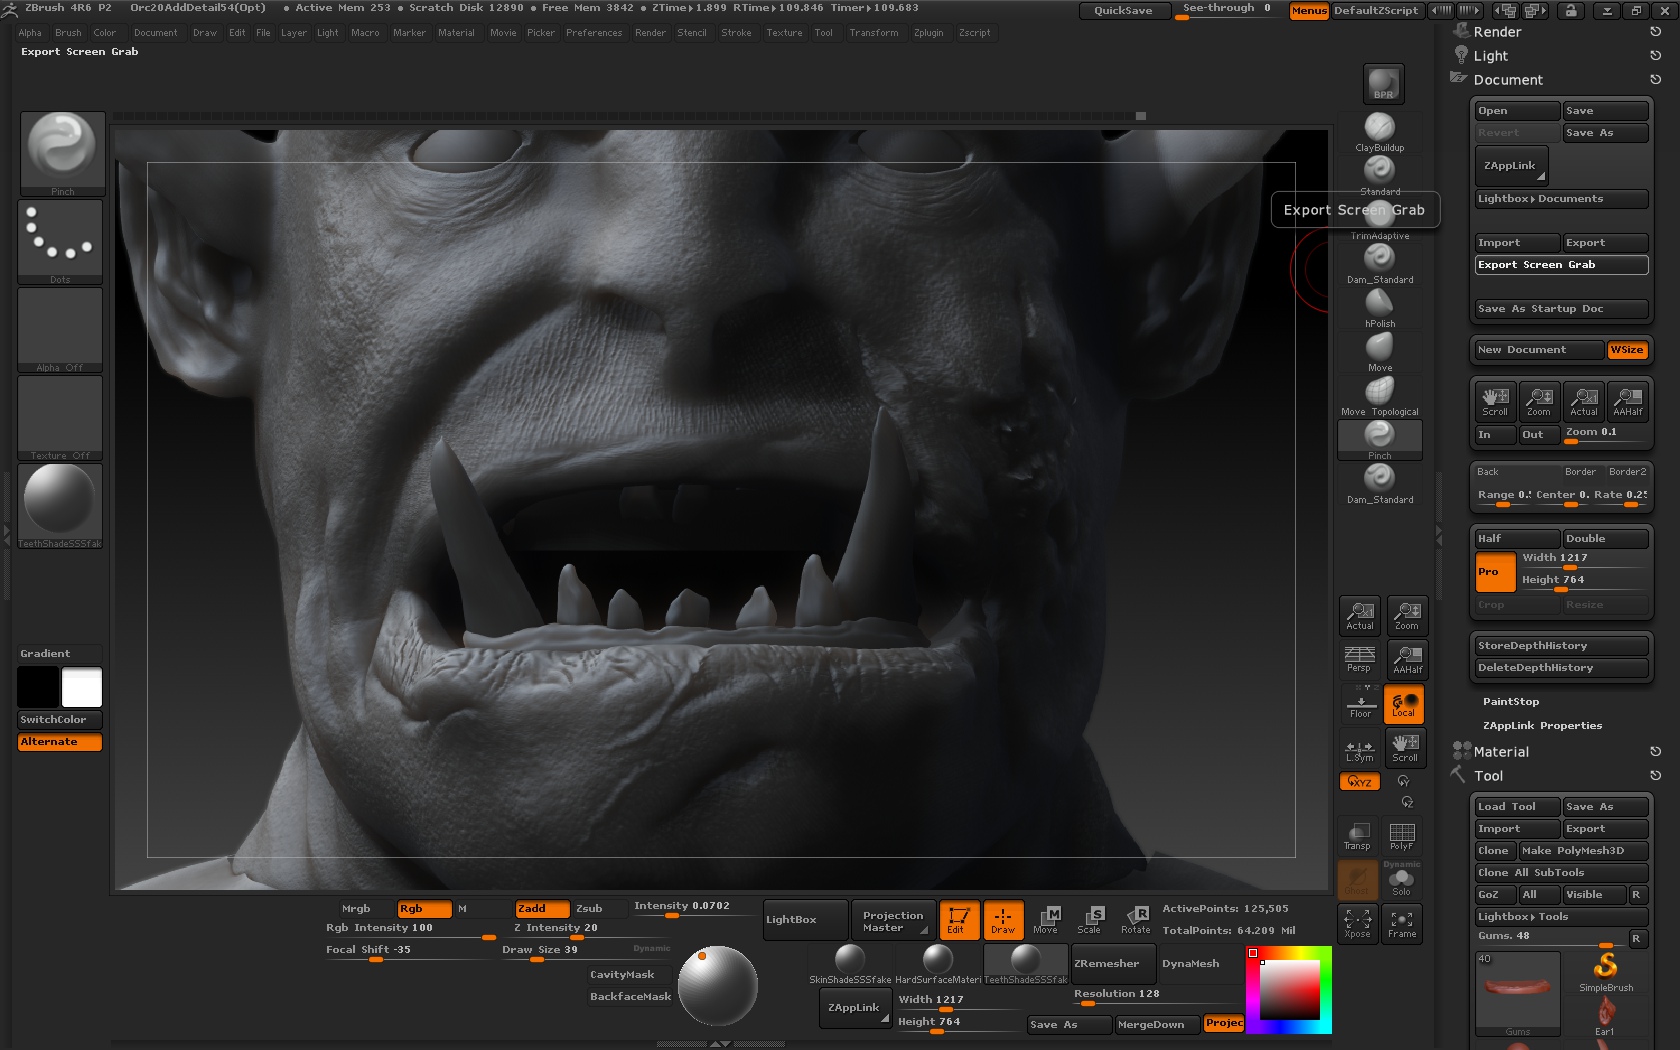The height and width of the screenshot is (1050, 1680).
Task: Open ZAppLink in Document palette
Action: point(1511,166)
